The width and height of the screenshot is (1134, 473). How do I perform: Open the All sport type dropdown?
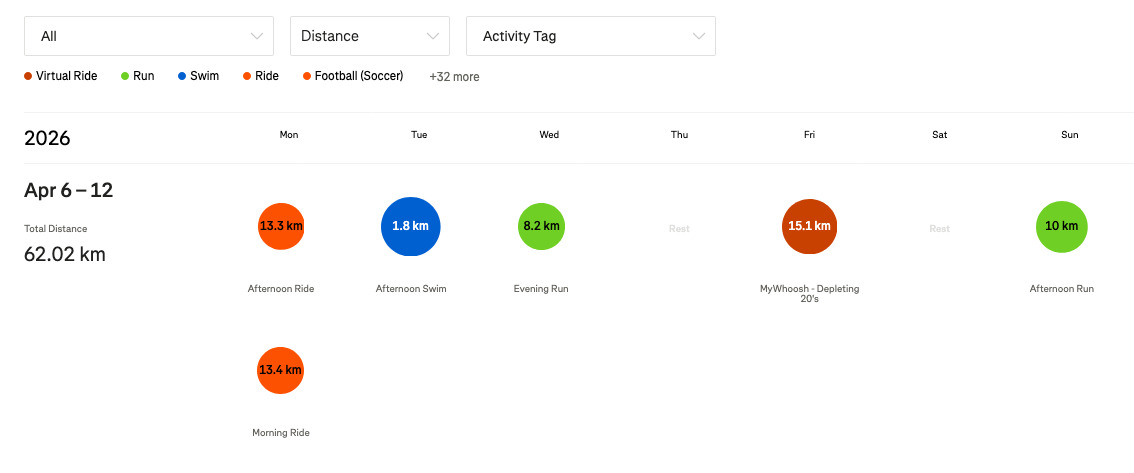pyautogui.click(x=149, y=36)
